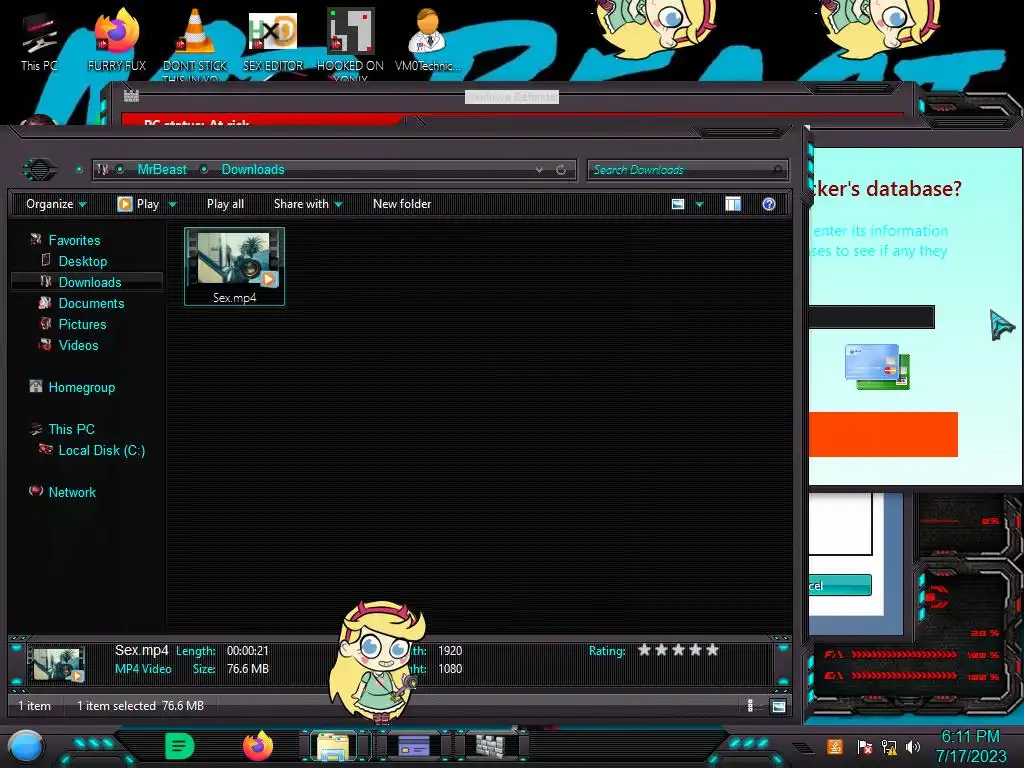
Task: Open Pictures in navigation pane
Action: click(x=82, y=324)
